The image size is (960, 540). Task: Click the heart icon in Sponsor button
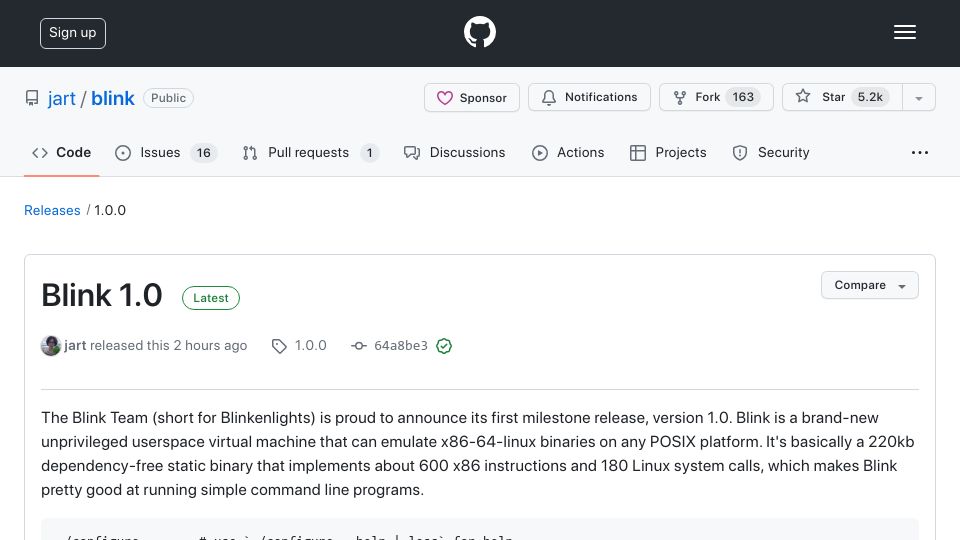click(x=445, y=98)
